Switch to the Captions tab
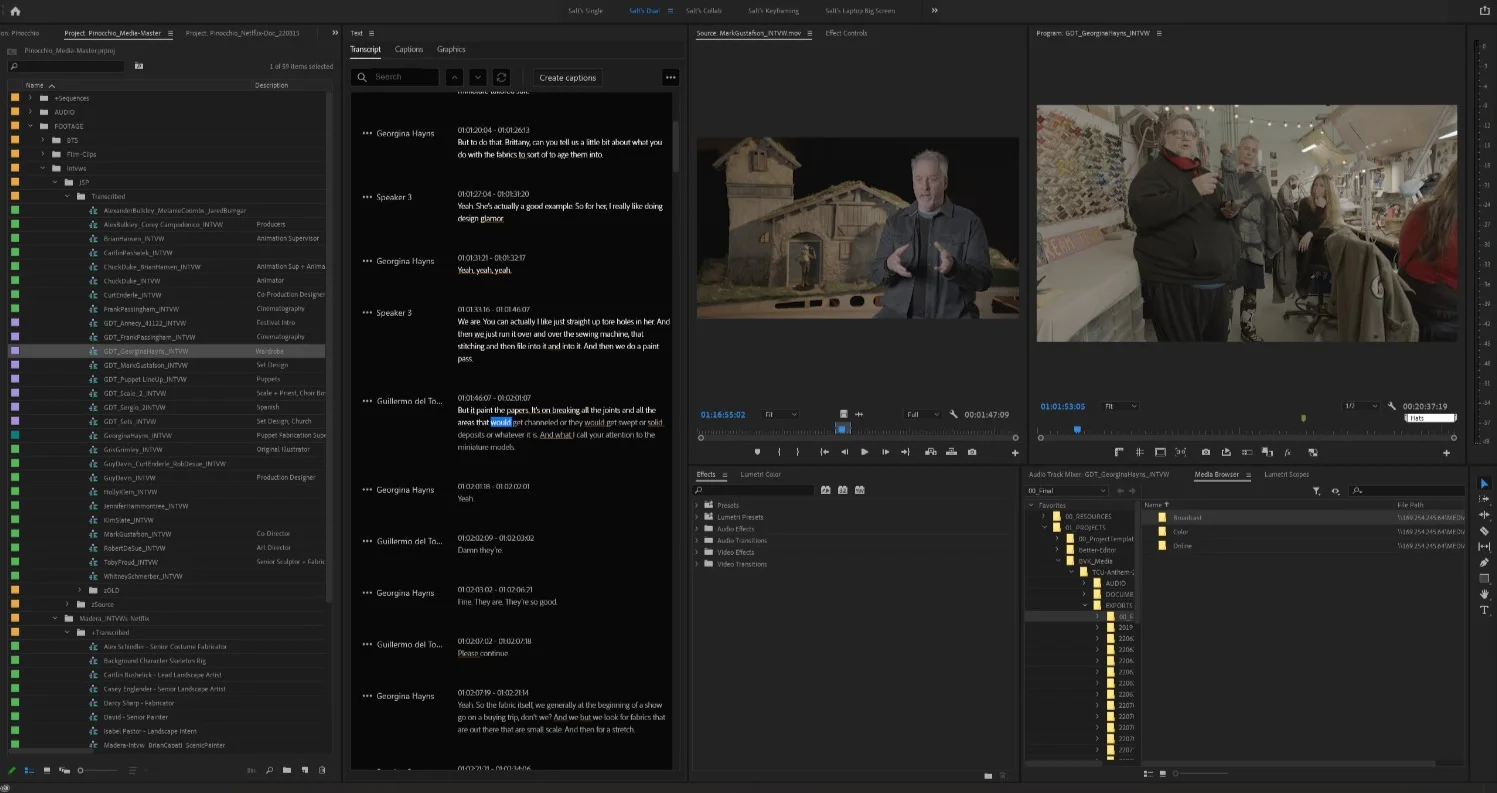Image resolution: width=1497 pixels, height=793 pixels. pyautogui.click(x=408, y=49)
